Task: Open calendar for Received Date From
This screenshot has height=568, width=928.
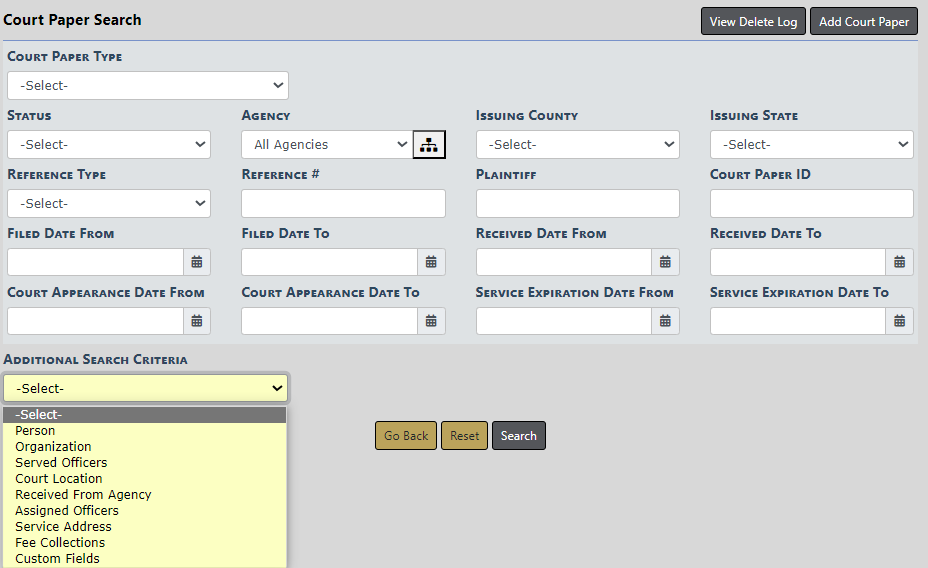Action: 665,262
